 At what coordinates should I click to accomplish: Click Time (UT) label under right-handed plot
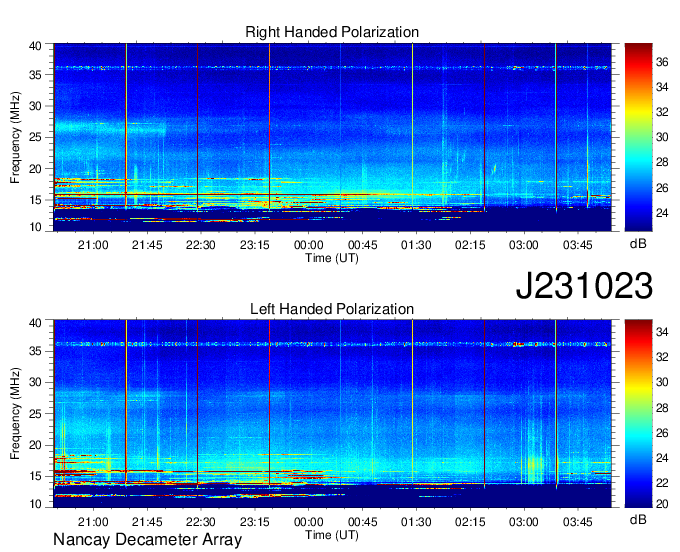point(332,258)
